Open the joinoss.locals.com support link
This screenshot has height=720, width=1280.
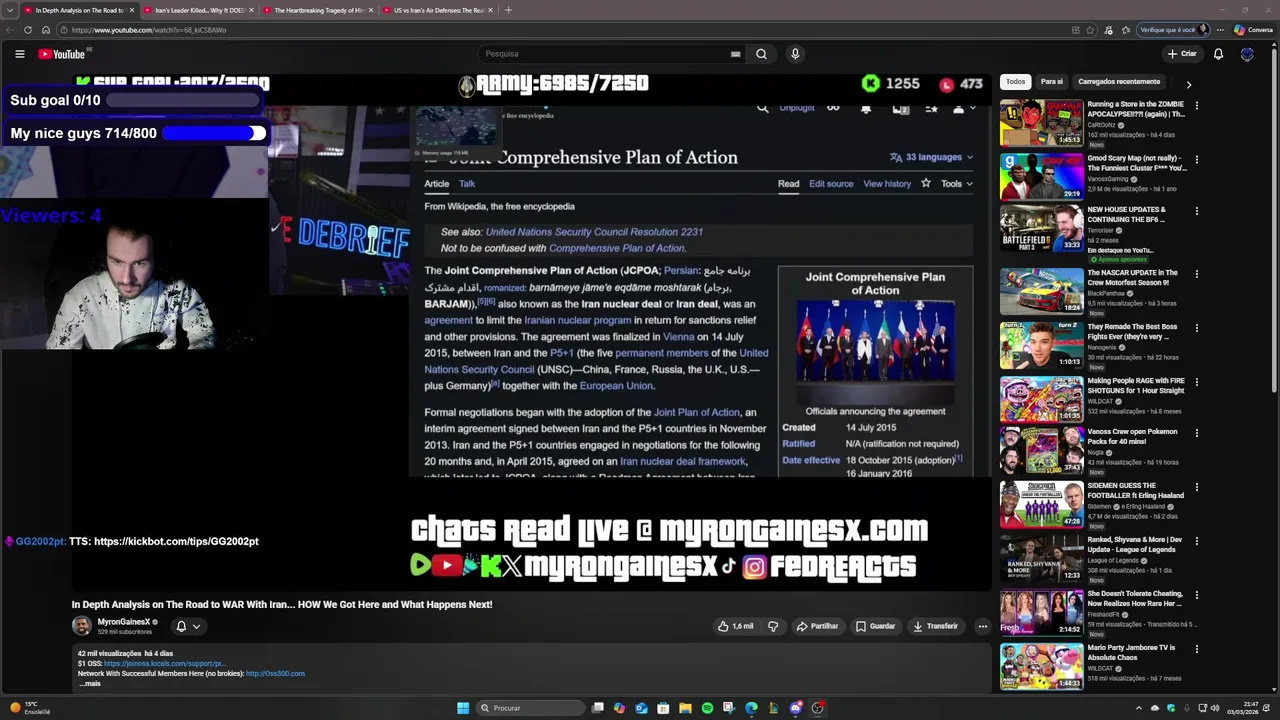click(164, 663)
